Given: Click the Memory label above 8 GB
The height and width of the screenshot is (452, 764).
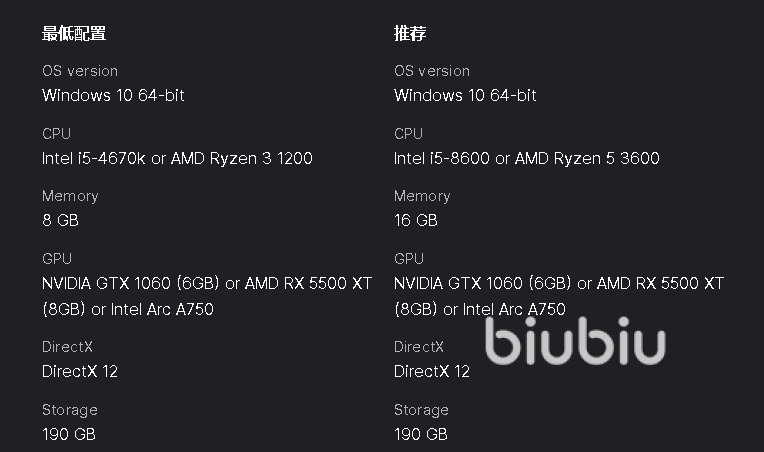Looking at the screenshot, I should click(x=70, y=196).
